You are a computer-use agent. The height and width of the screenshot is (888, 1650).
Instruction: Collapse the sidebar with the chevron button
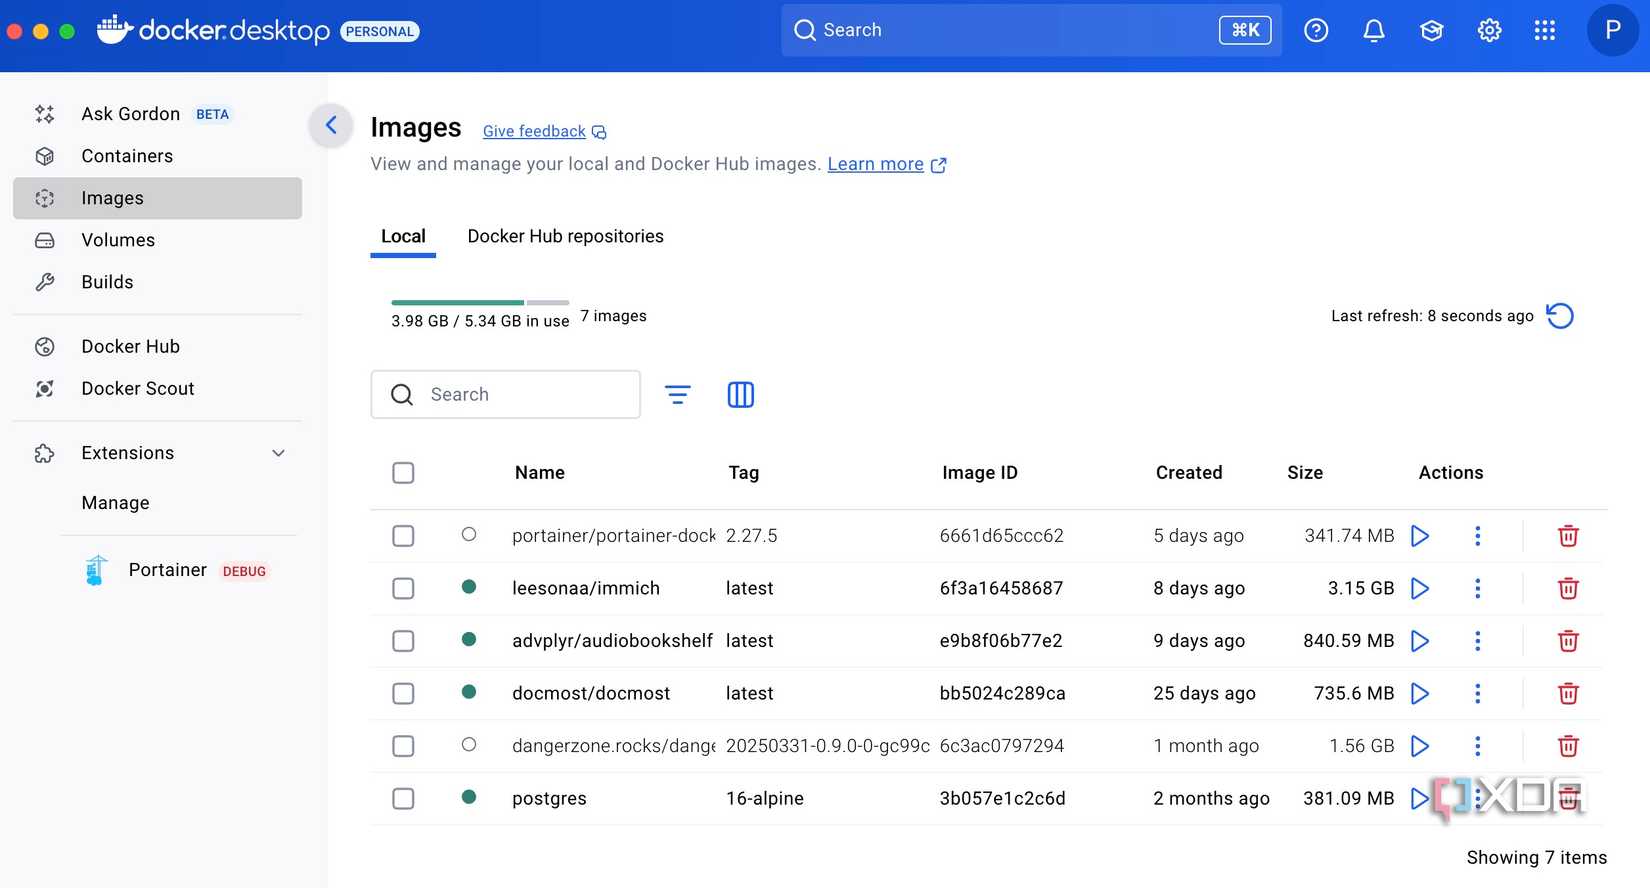coord(331,125)
